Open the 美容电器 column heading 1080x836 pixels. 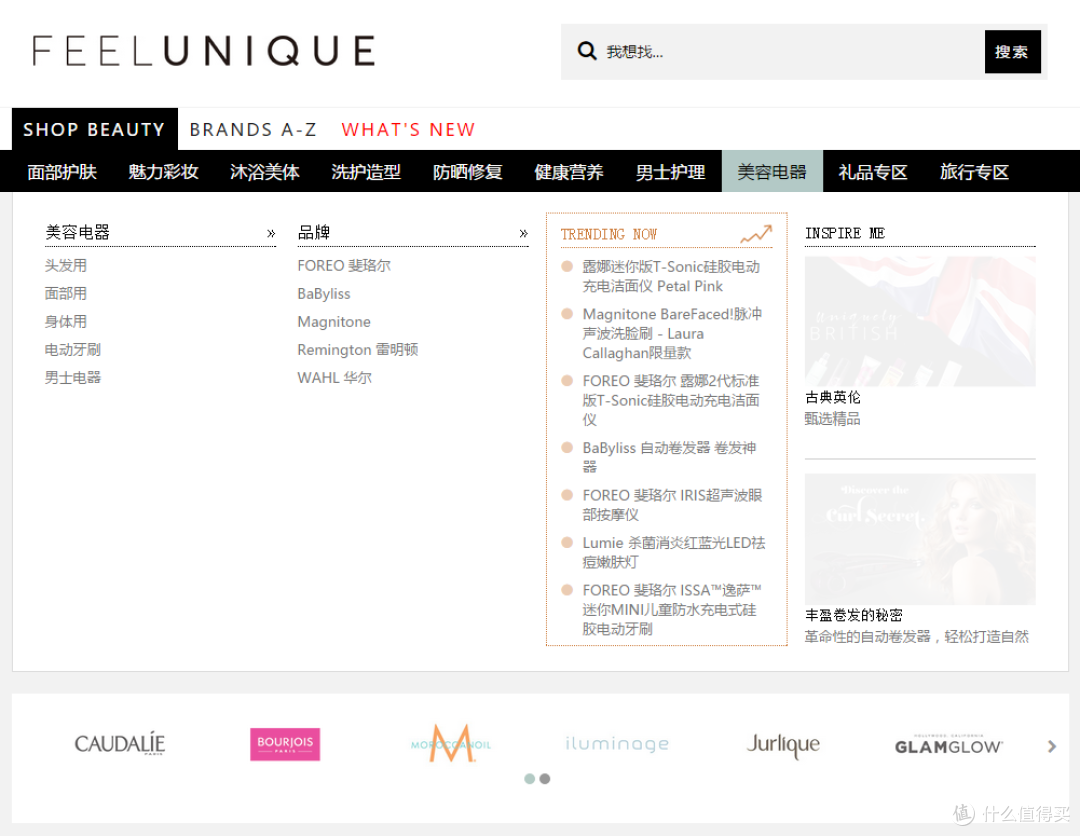[78, 232]
